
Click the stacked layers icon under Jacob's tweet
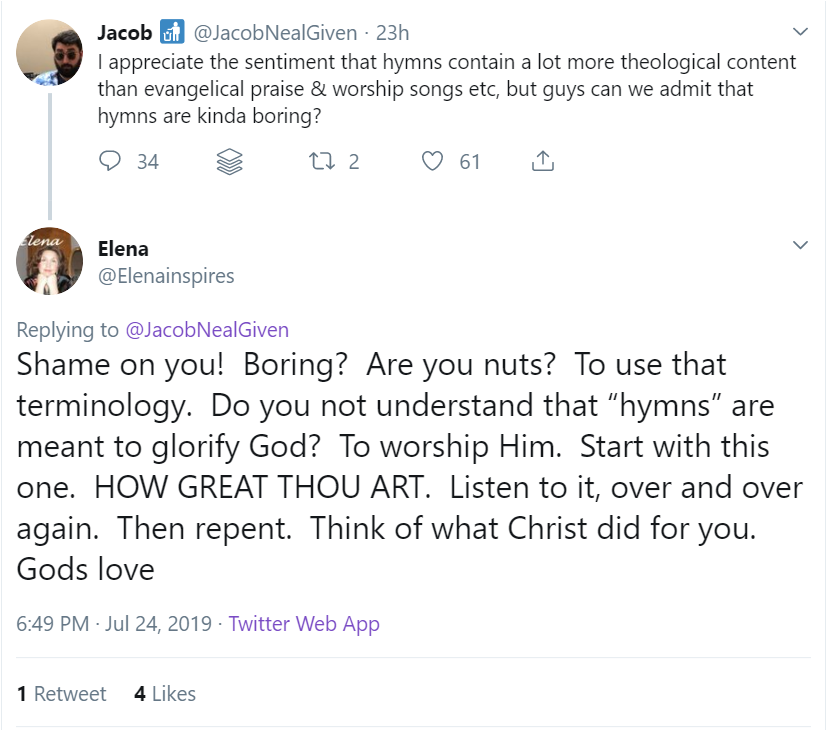point(229,161)
